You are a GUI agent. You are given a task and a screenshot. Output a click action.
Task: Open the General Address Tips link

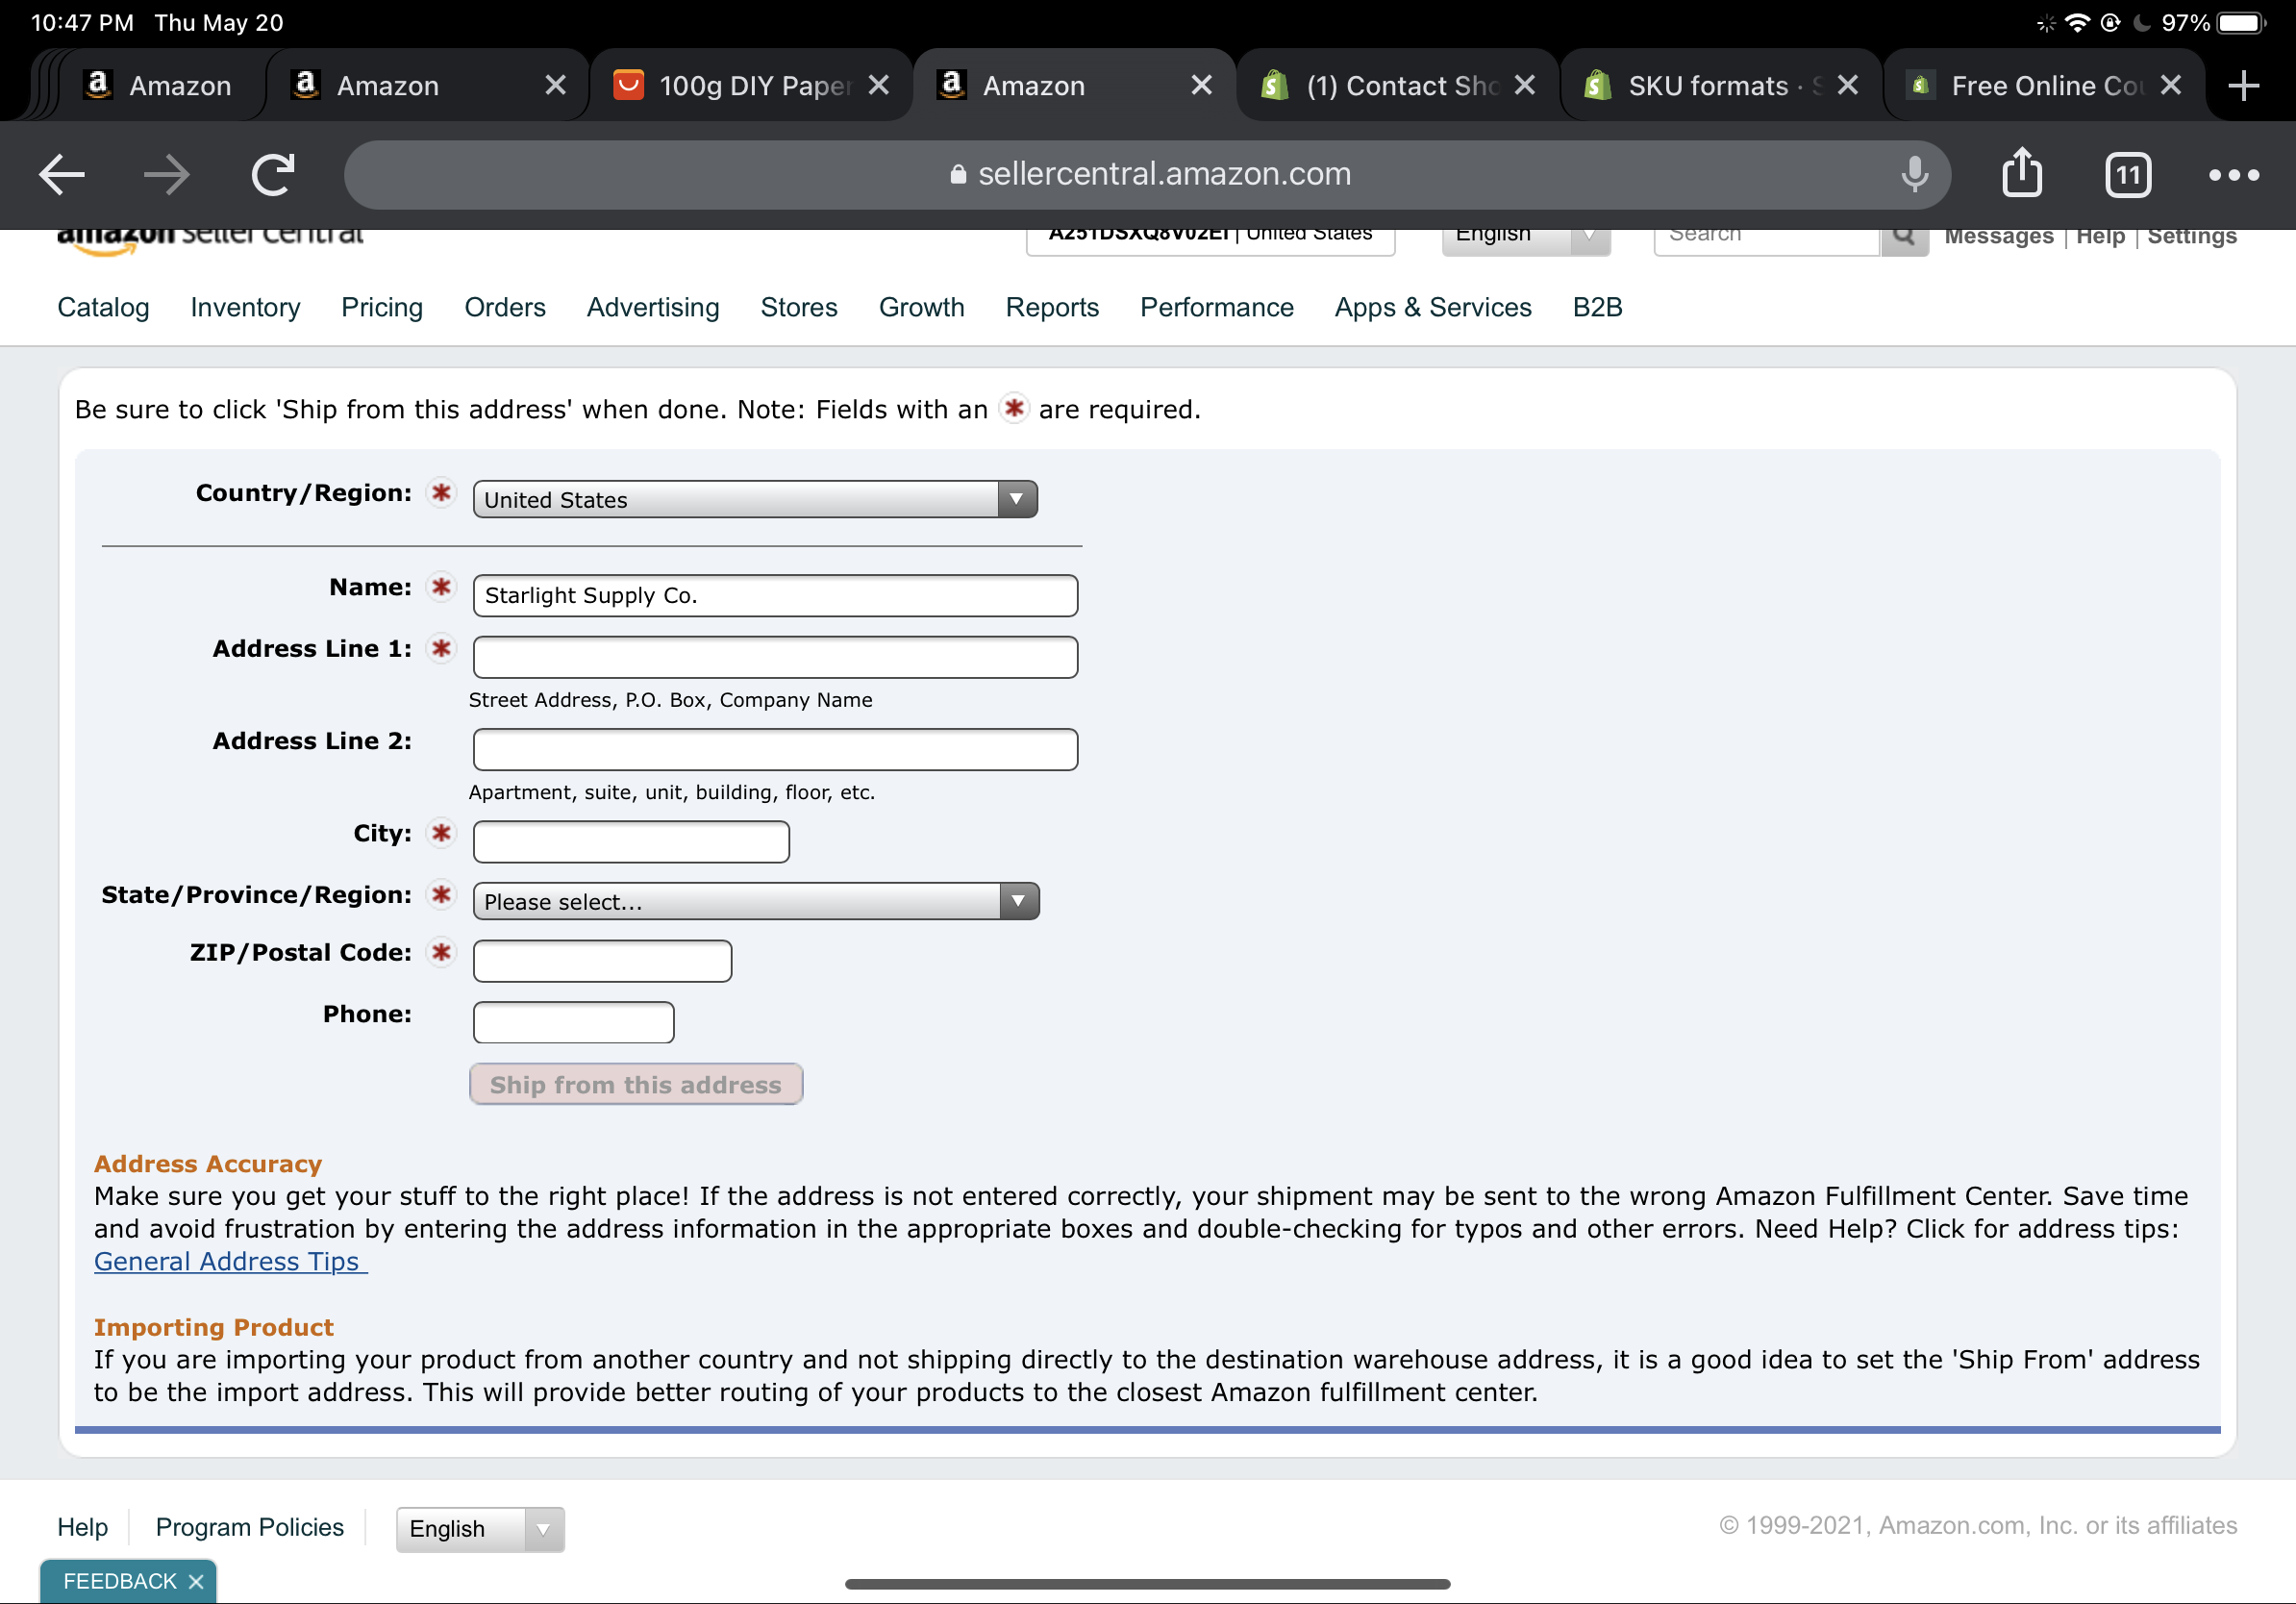(x=229, y=1261)
